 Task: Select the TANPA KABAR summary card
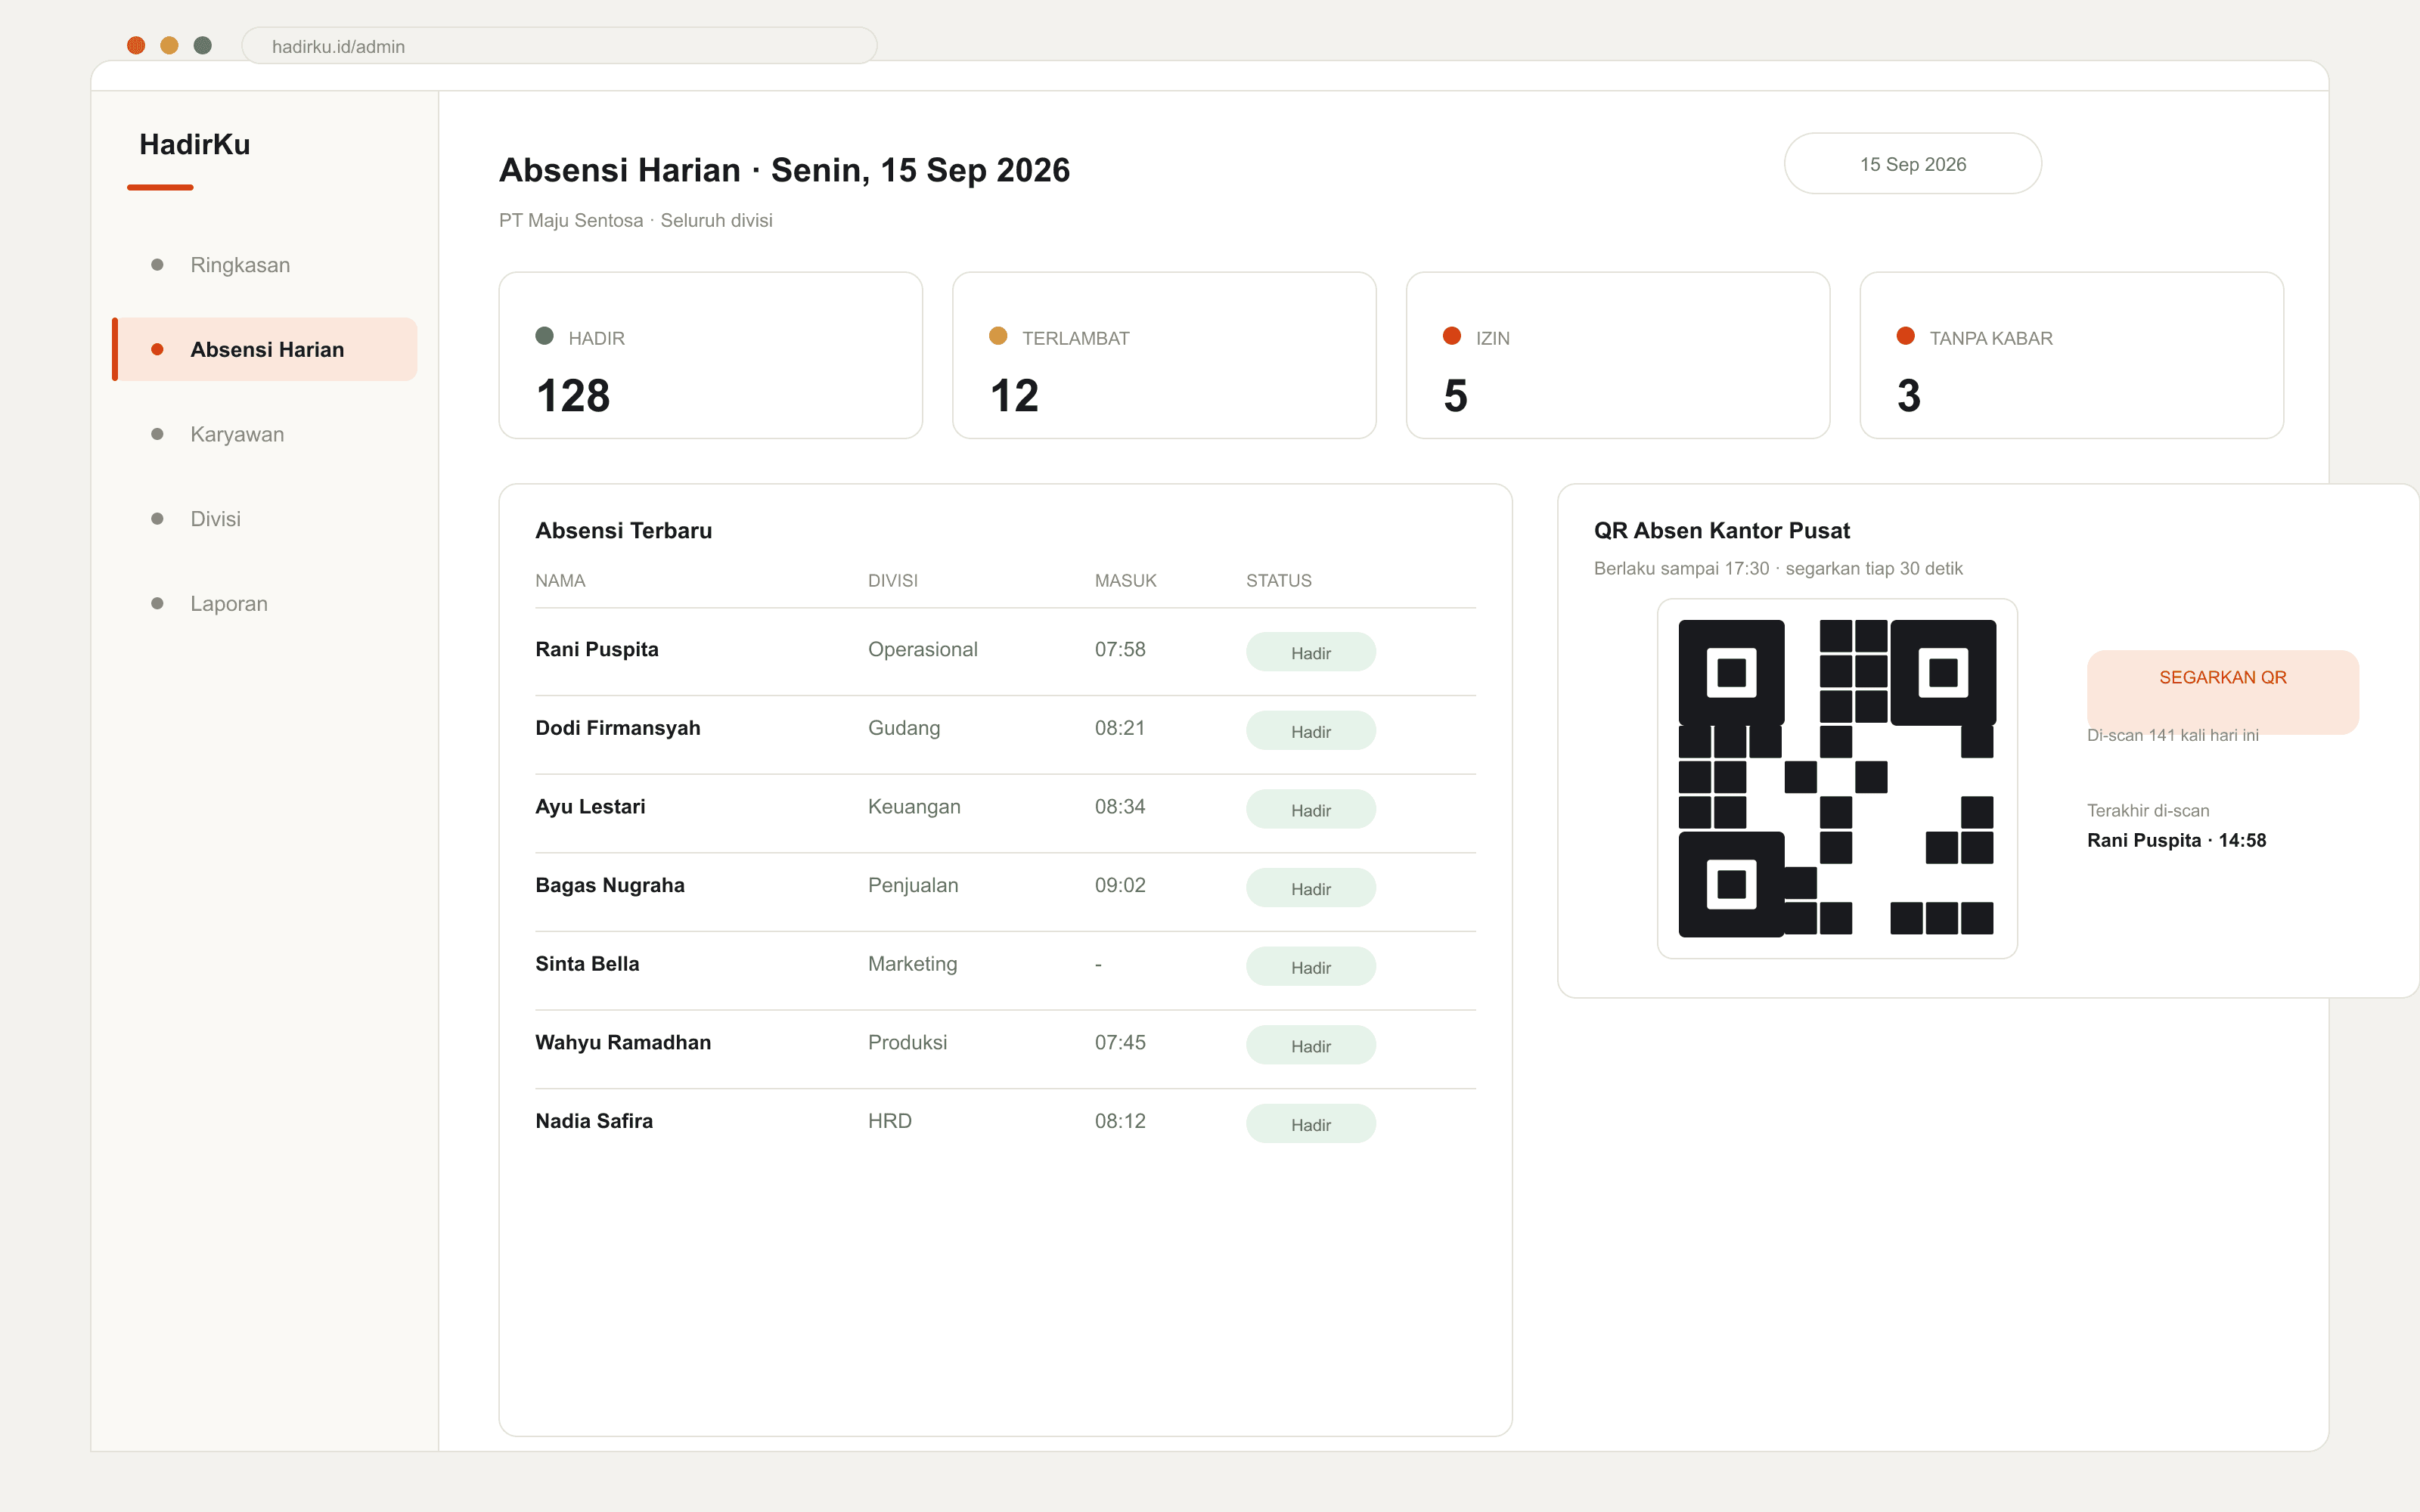coord(2071,355)
